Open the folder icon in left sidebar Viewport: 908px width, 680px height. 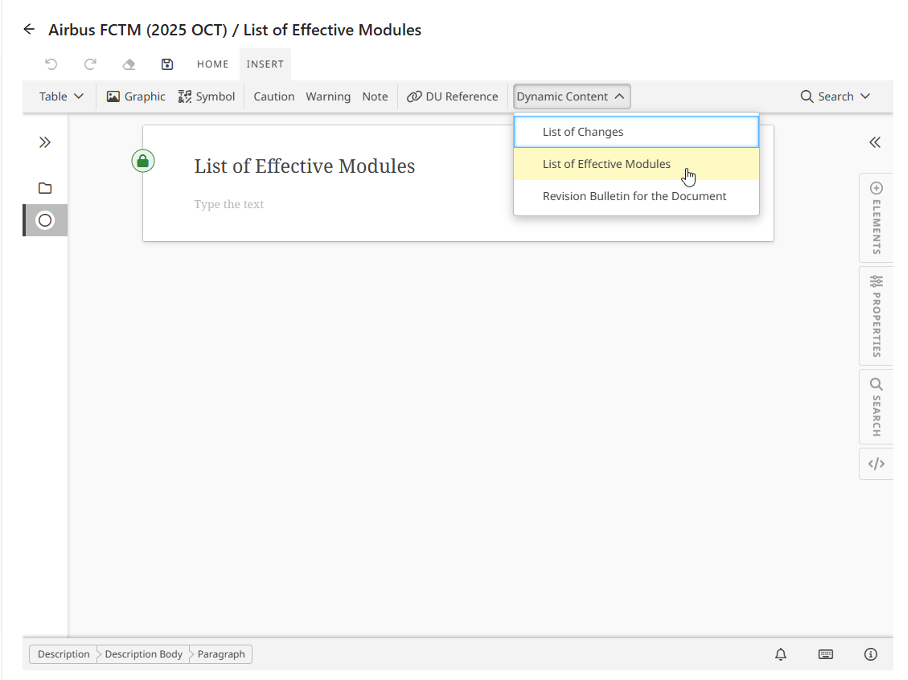(45, 188)
